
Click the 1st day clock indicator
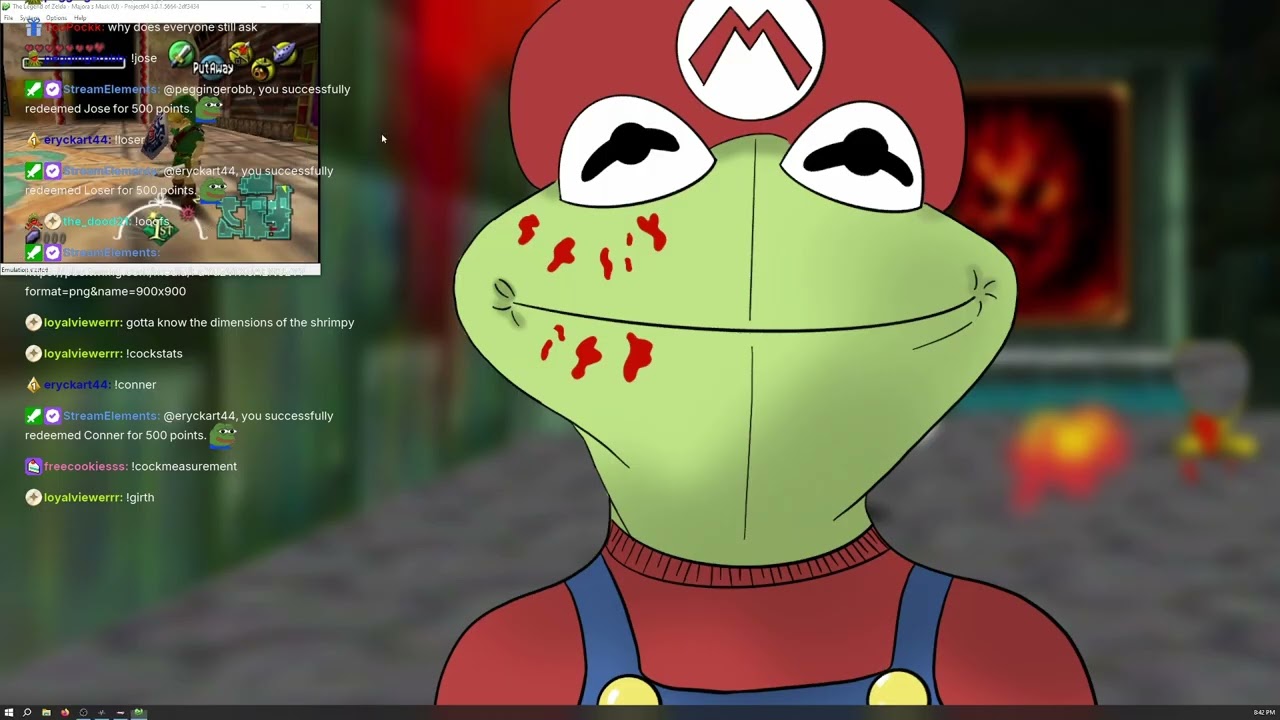point(160,229)
